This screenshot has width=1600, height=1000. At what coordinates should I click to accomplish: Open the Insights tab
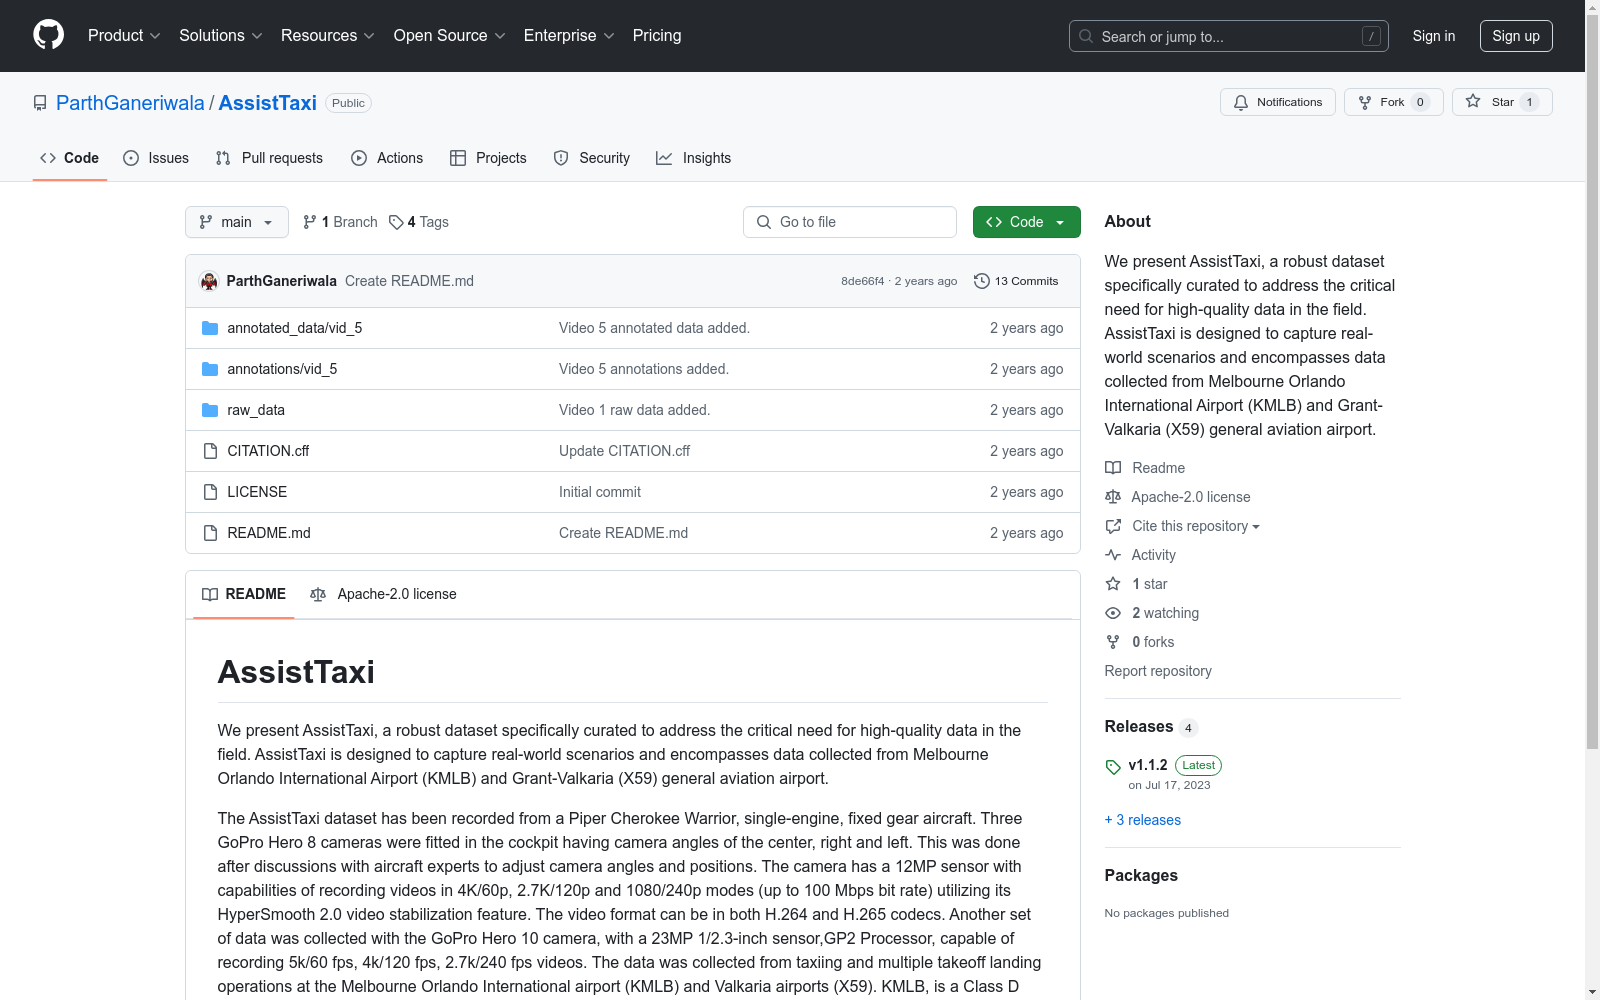coord(693,158)
